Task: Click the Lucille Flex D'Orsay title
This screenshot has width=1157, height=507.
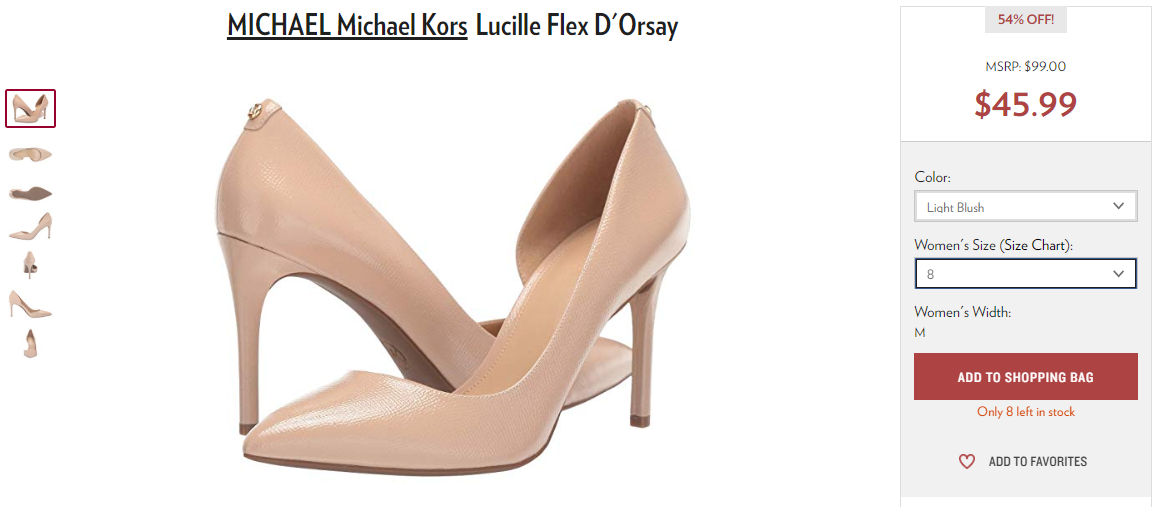Action: click(576, 26)
